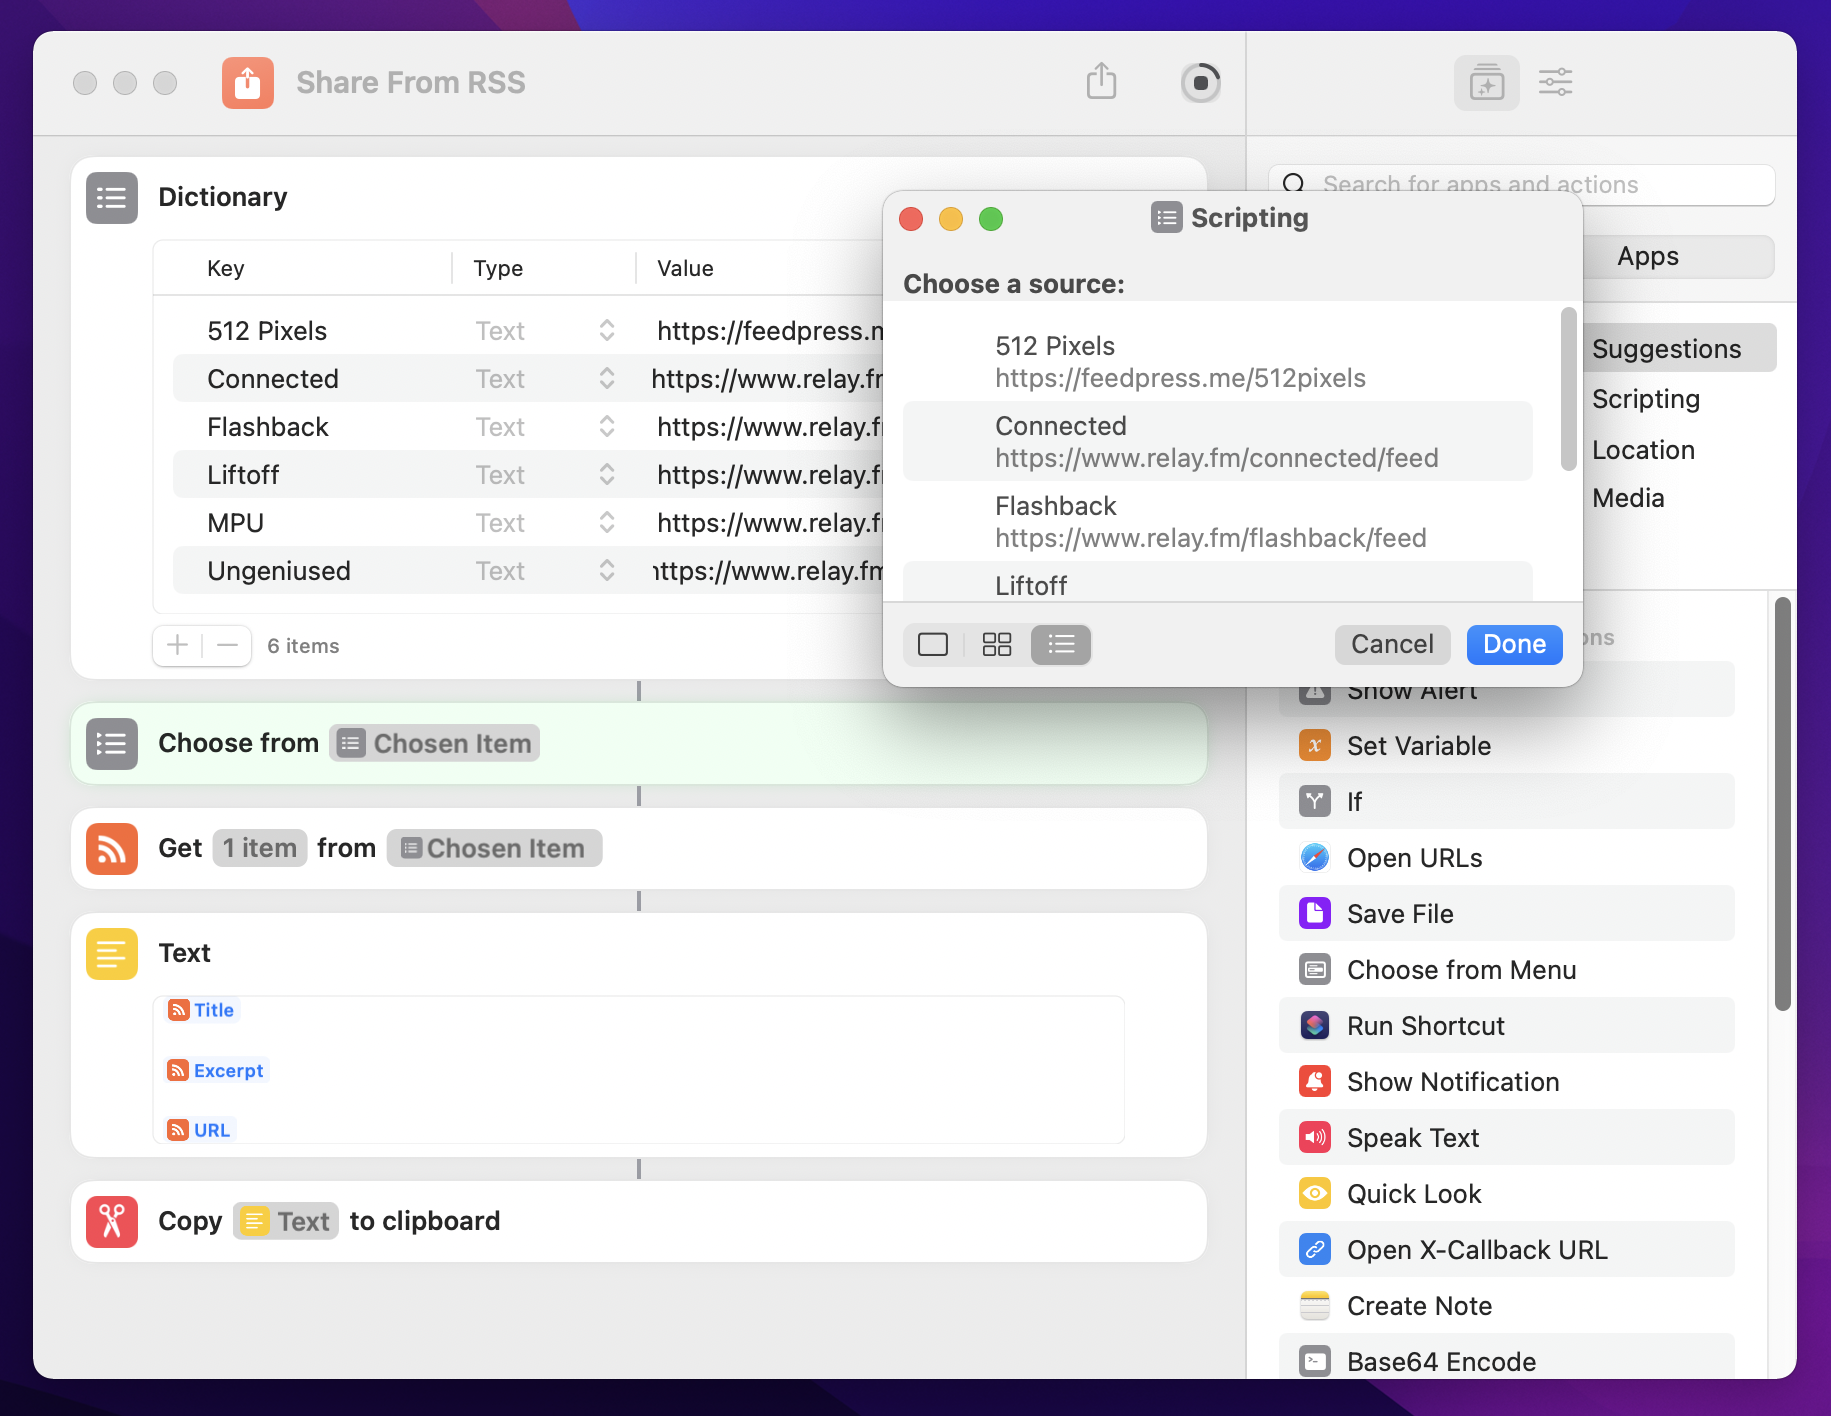Image resolution: width=1831 pixels, height=1416 pixels.
Task: Click the Key column header
Action: (x=226, y=269)
